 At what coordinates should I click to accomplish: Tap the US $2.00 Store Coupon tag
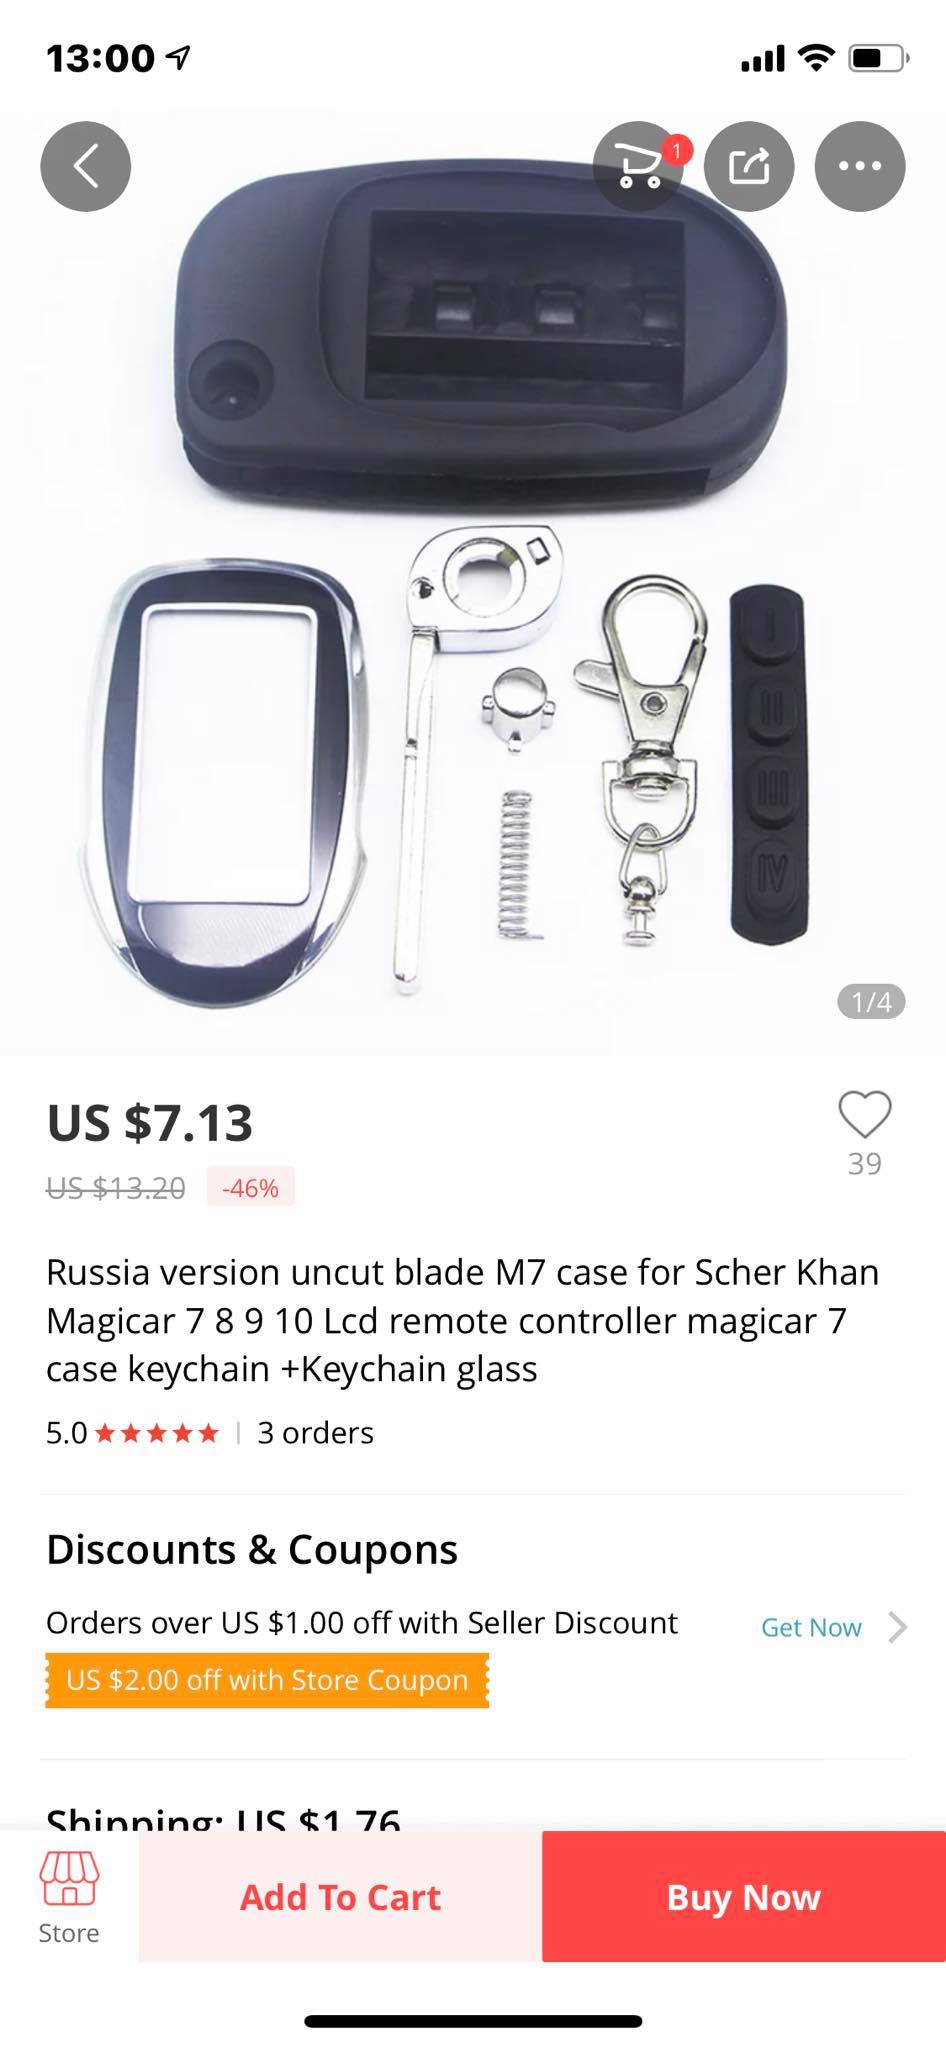pos(267,1680)
